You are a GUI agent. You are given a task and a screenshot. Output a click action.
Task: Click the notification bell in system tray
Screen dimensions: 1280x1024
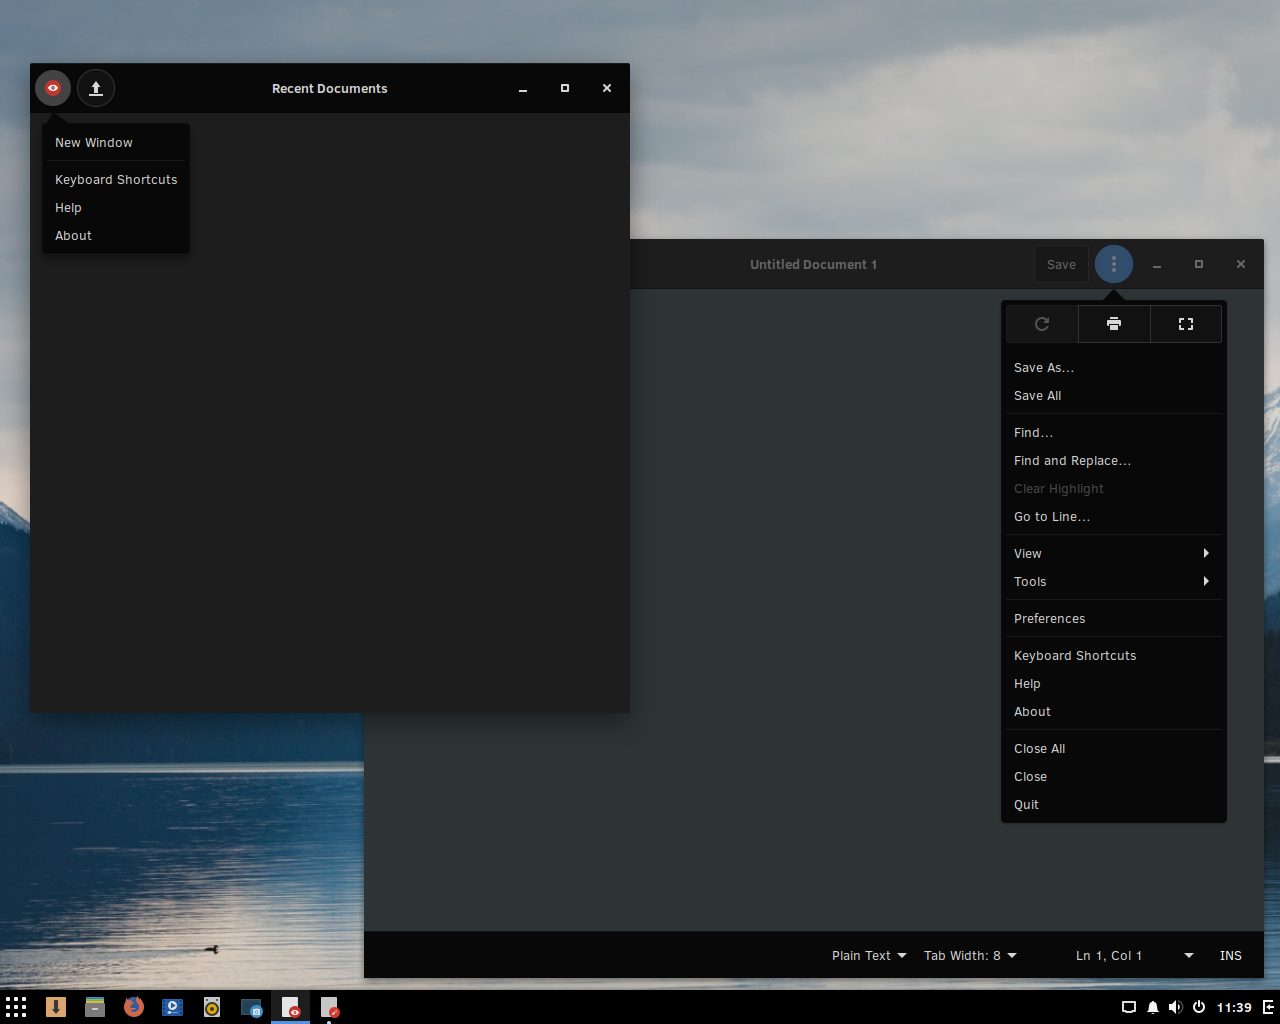point(1153,1007)
